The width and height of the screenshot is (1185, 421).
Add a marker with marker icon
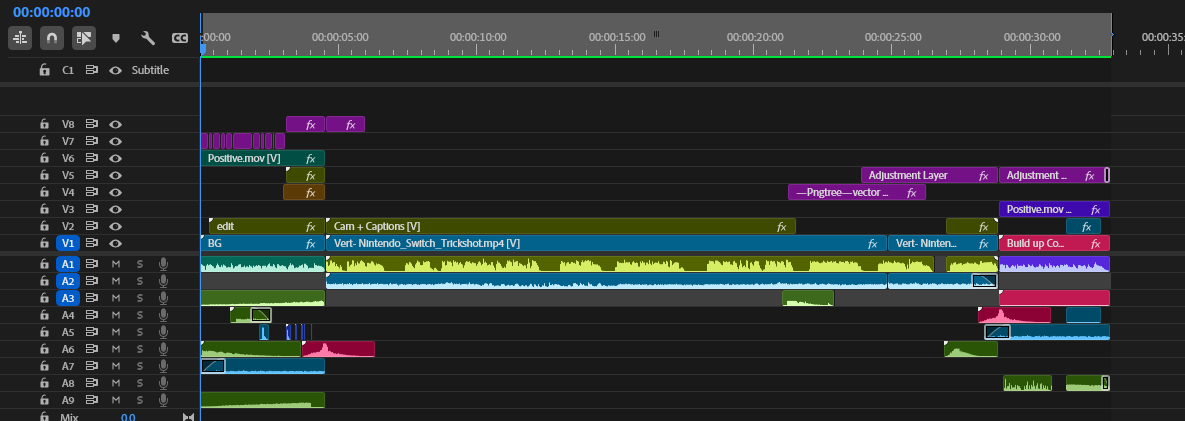click(x=116, y=38)
